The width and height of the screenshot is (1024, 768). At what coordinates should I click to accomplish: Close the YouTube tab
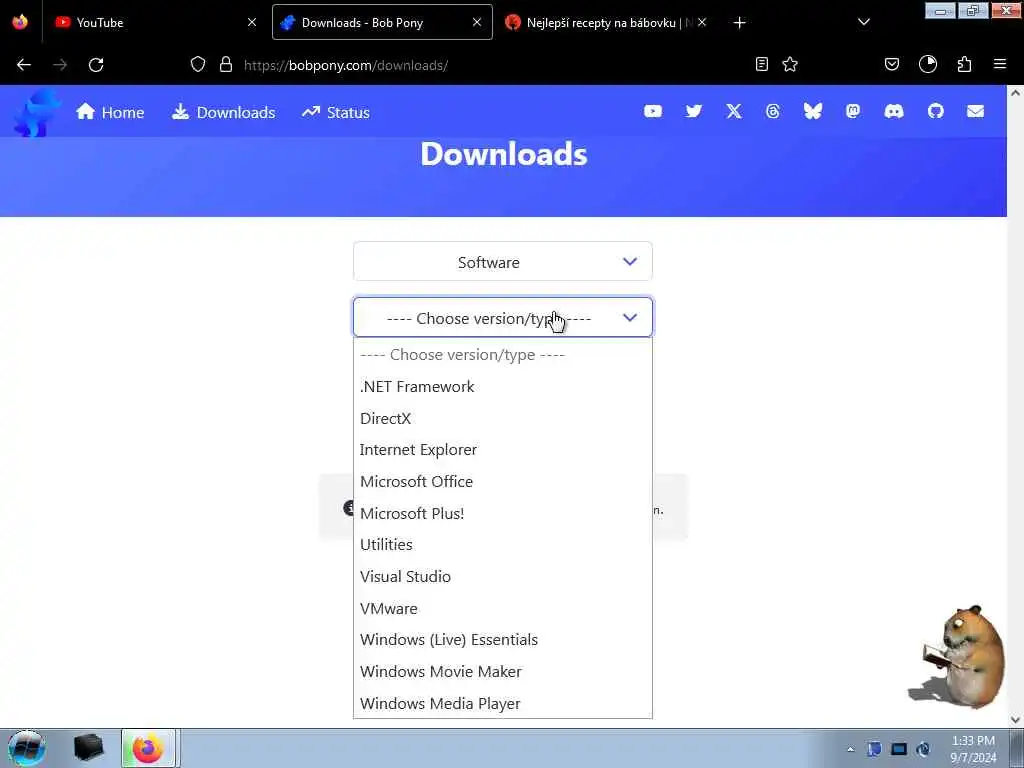pyautogui.click(x=252, y=22)
